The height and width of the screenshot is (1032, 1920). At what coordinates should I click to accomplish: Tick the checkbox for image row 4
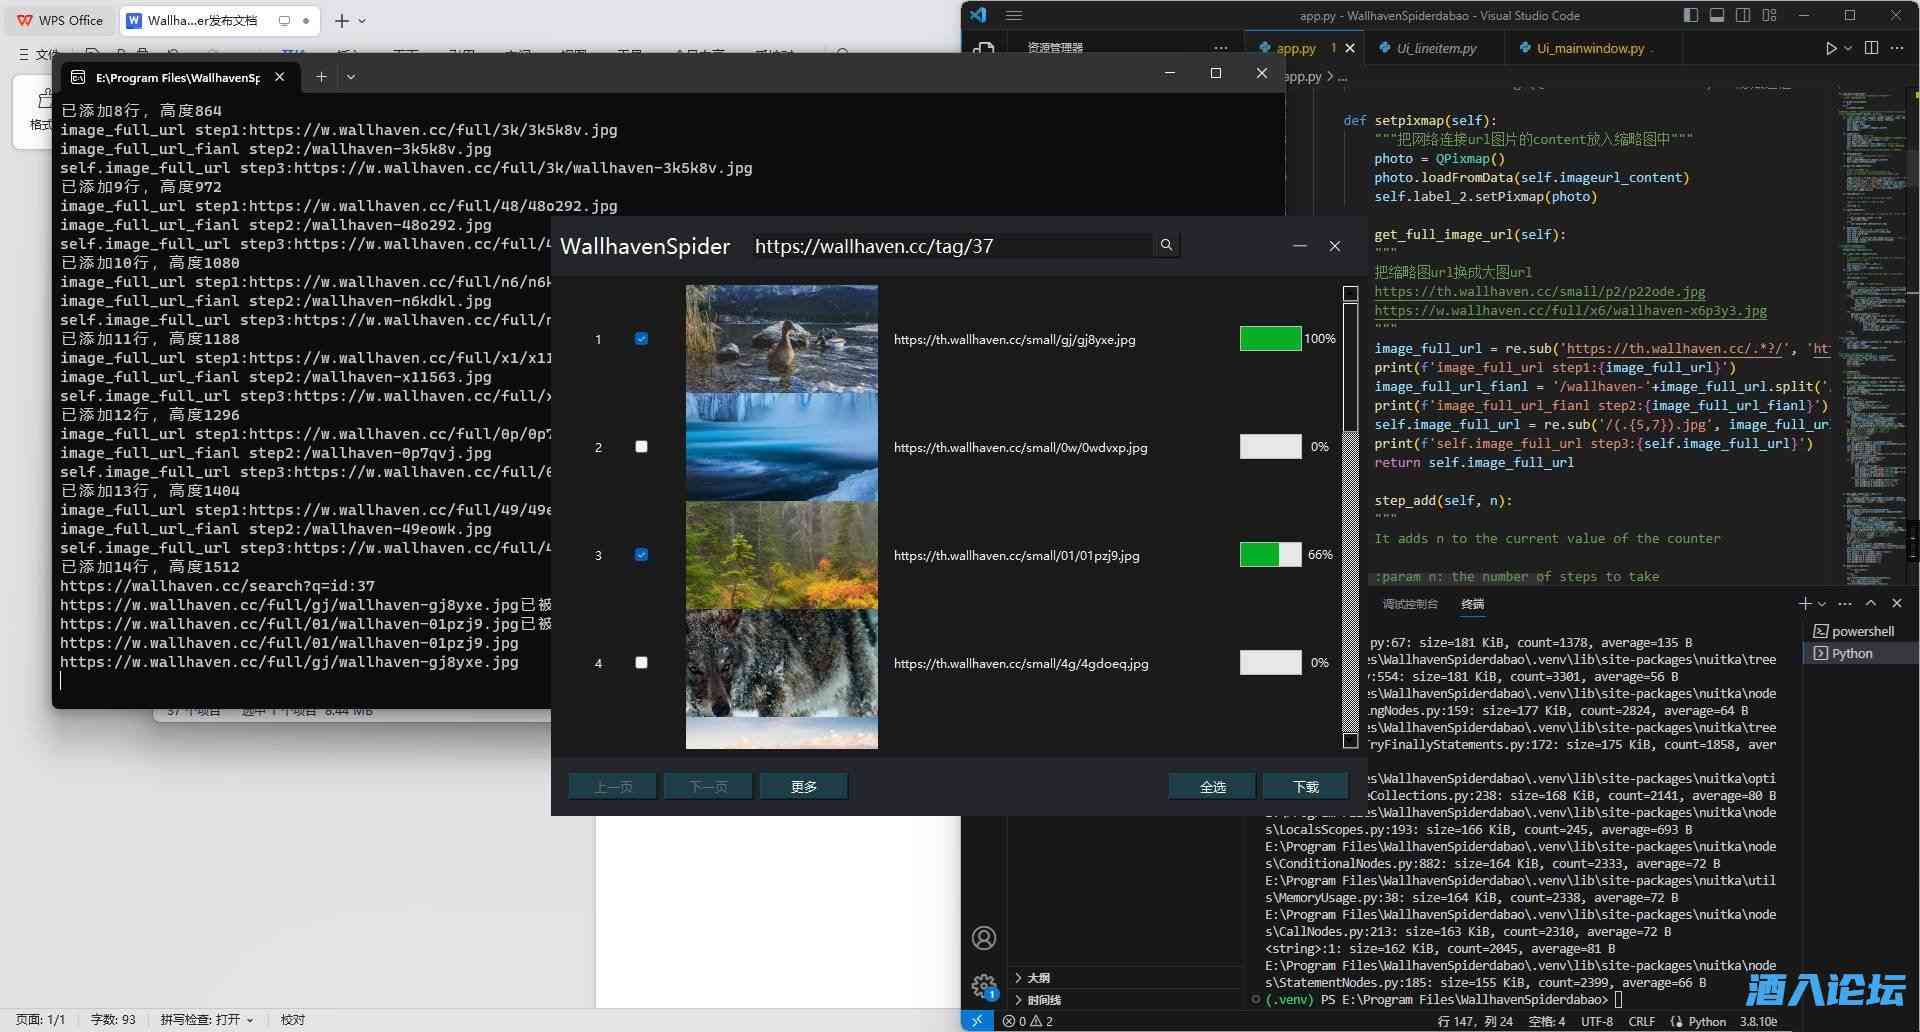[641, 663]
